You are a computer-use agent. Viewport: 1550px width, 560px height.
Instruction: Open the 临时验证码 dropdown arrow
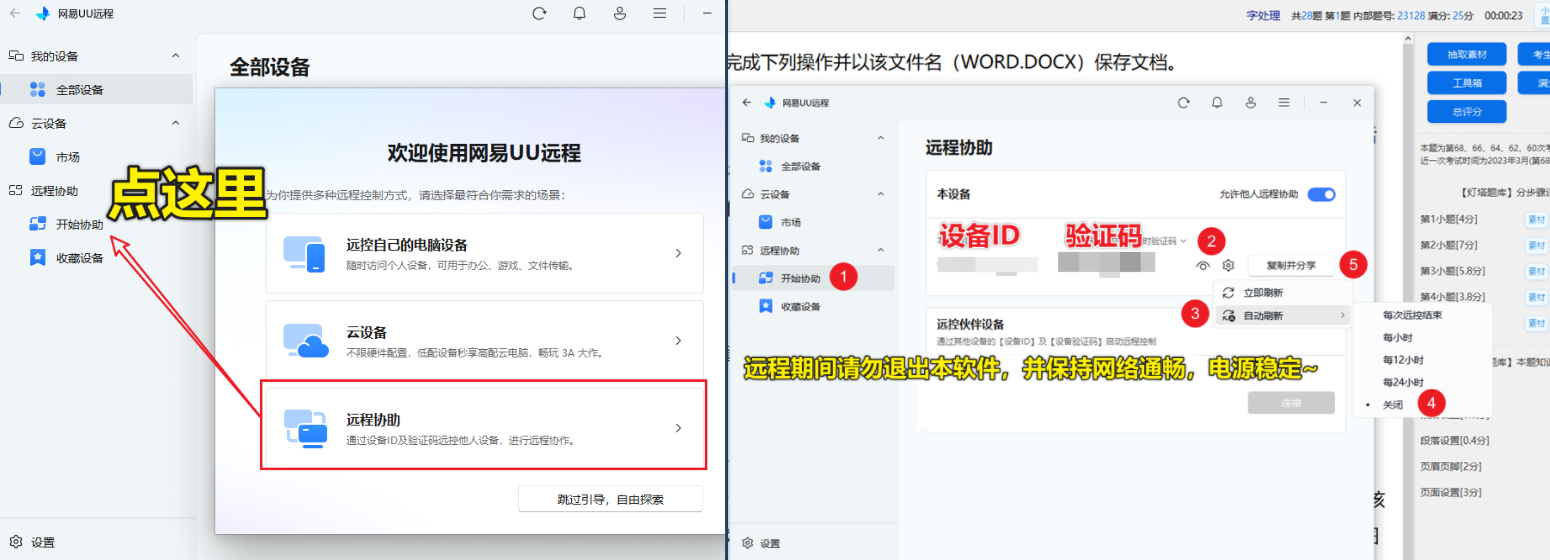[1184, 241]
